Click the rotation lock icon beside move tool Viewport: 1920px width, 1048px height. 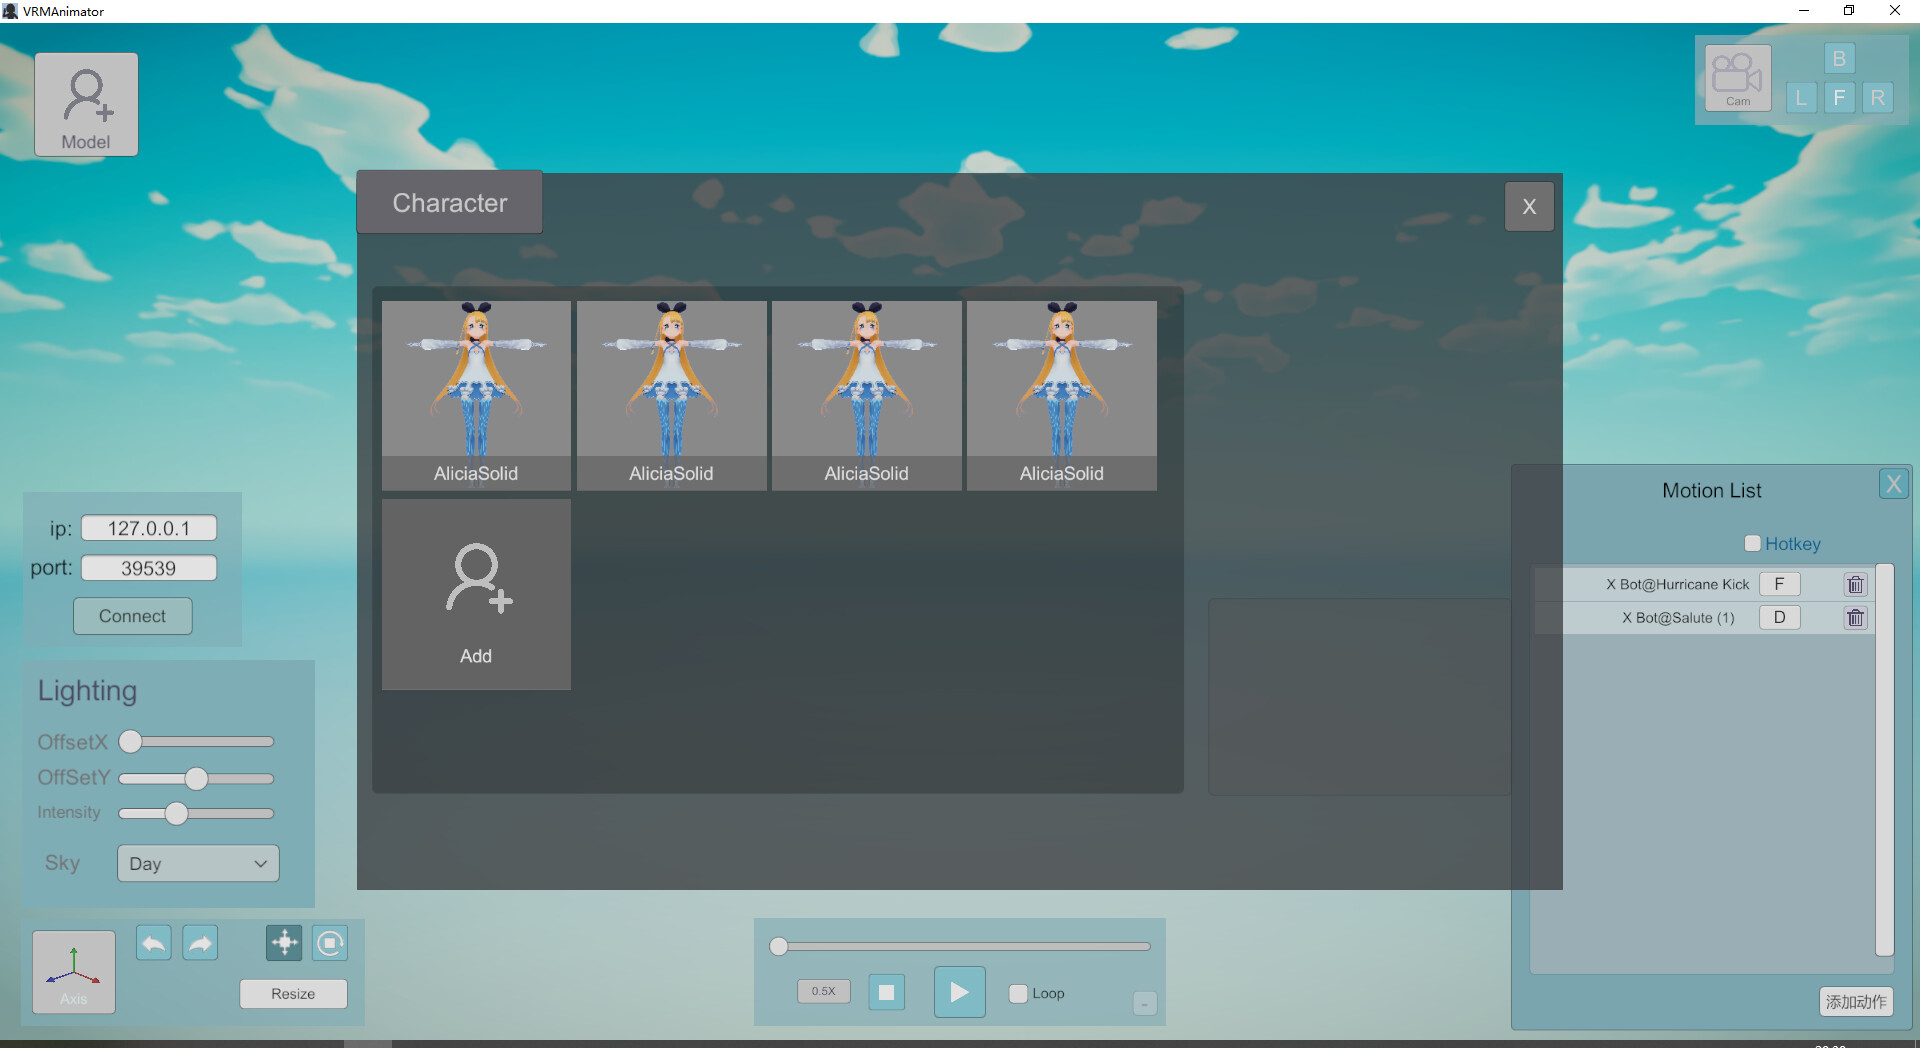click(x=329, y=942)
